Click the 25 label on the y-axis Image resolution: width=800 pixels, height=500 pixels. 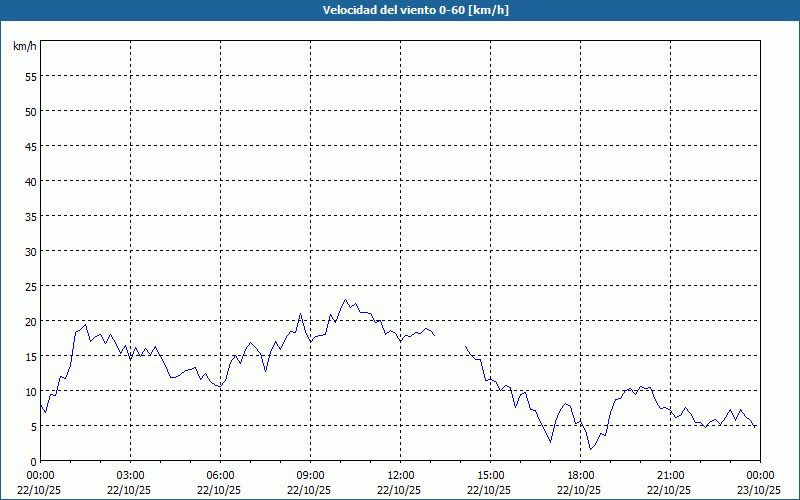[x=31, y=286]
